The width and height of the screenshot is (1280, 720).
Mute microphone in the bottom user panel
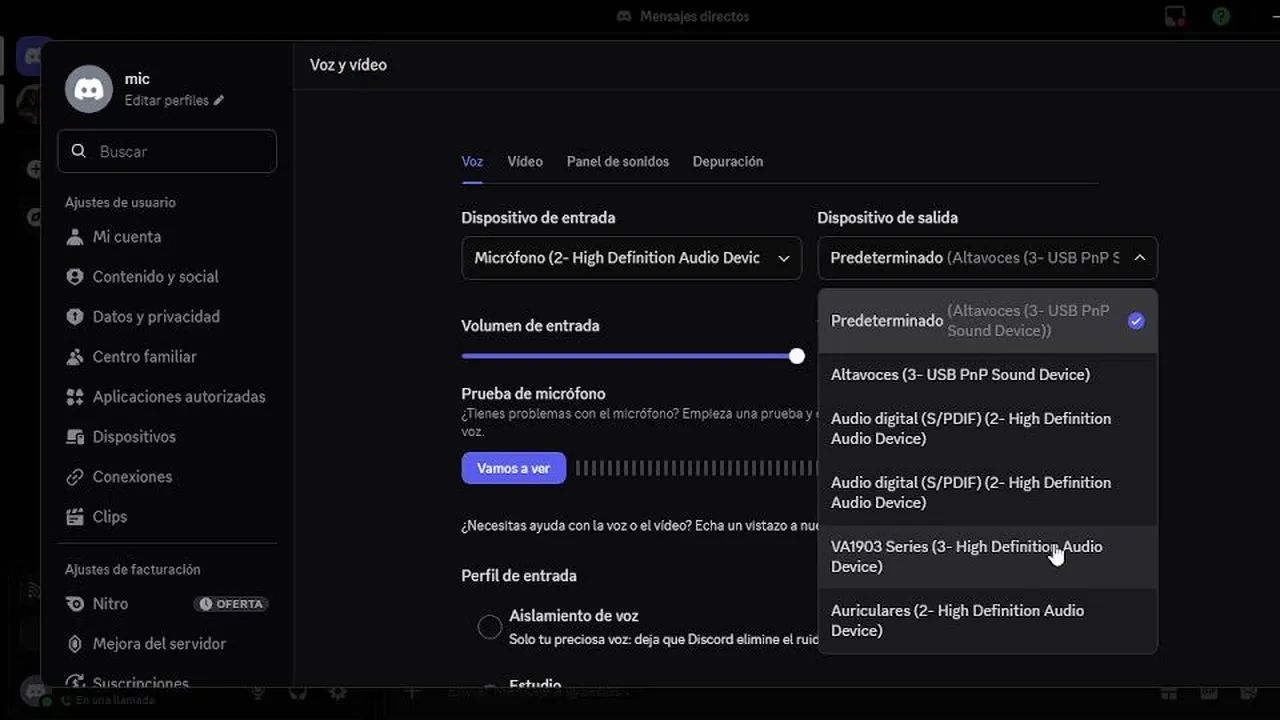258,692
